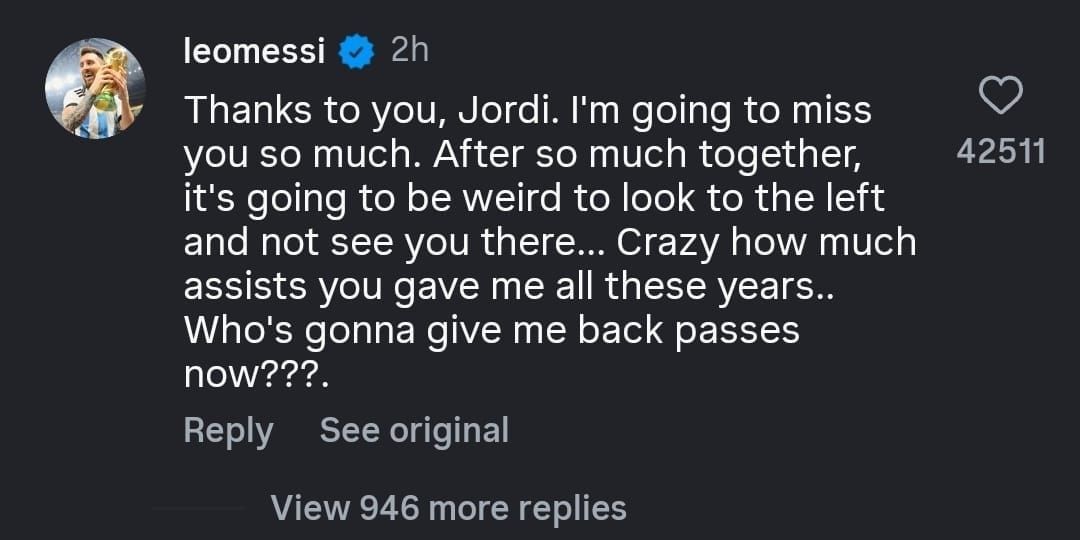Like the leomessi comment with the heart

[x=999, y=97]
